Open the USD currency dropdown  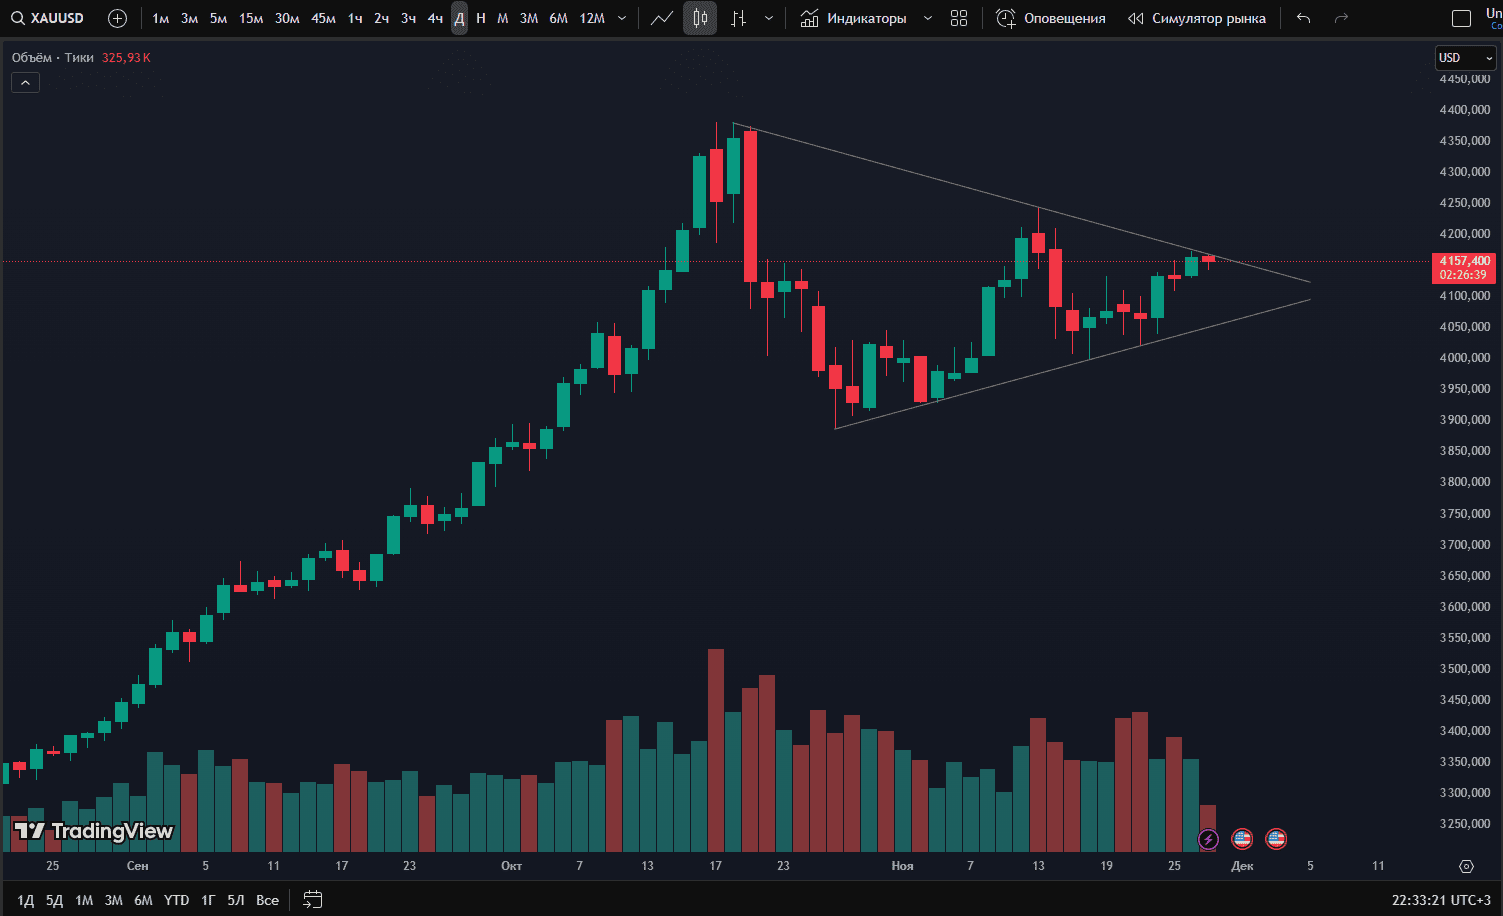[1465, 58]
